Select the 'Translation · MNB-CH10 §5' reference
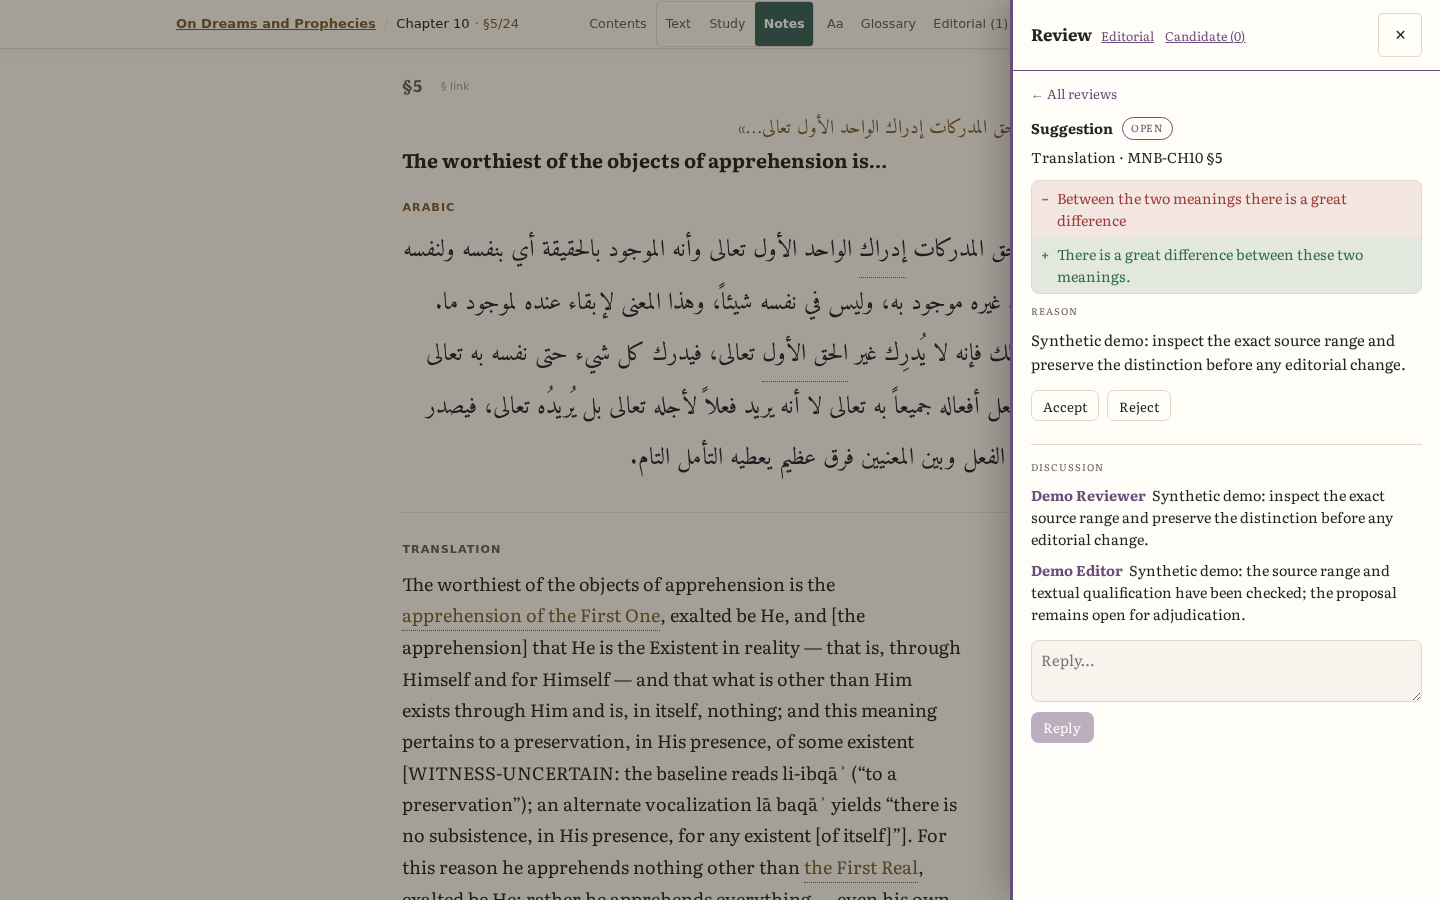 coord(1127,158)
